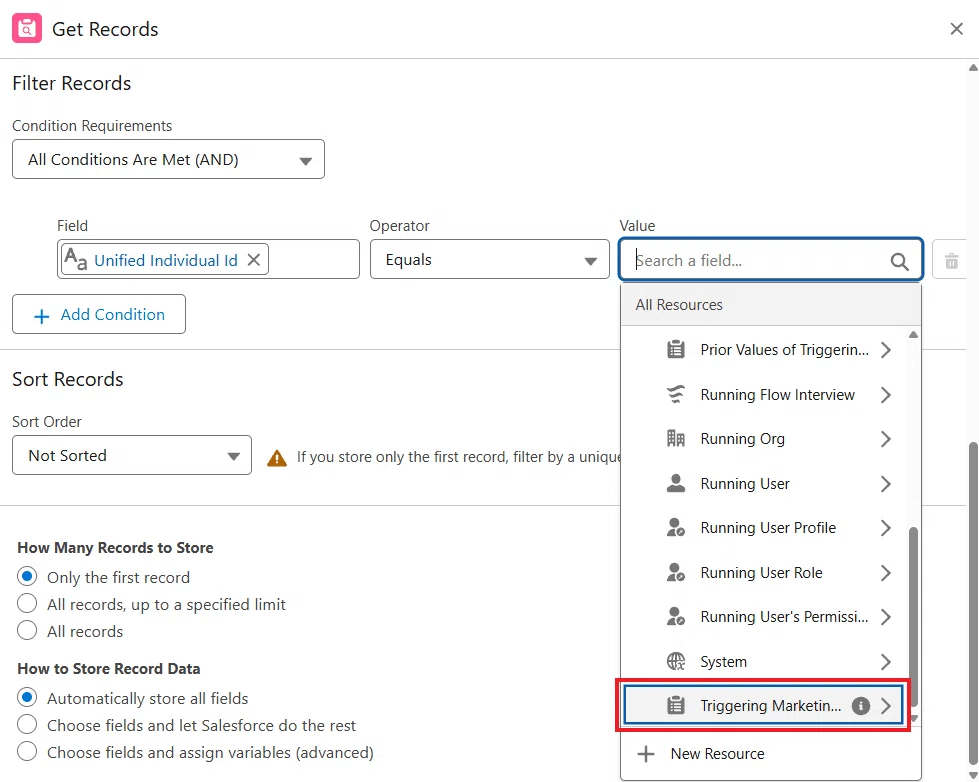Image resolution: width=979 pixels, height=782 pixels.
Task: Select the All records radio button
Action: pos(27,630)
